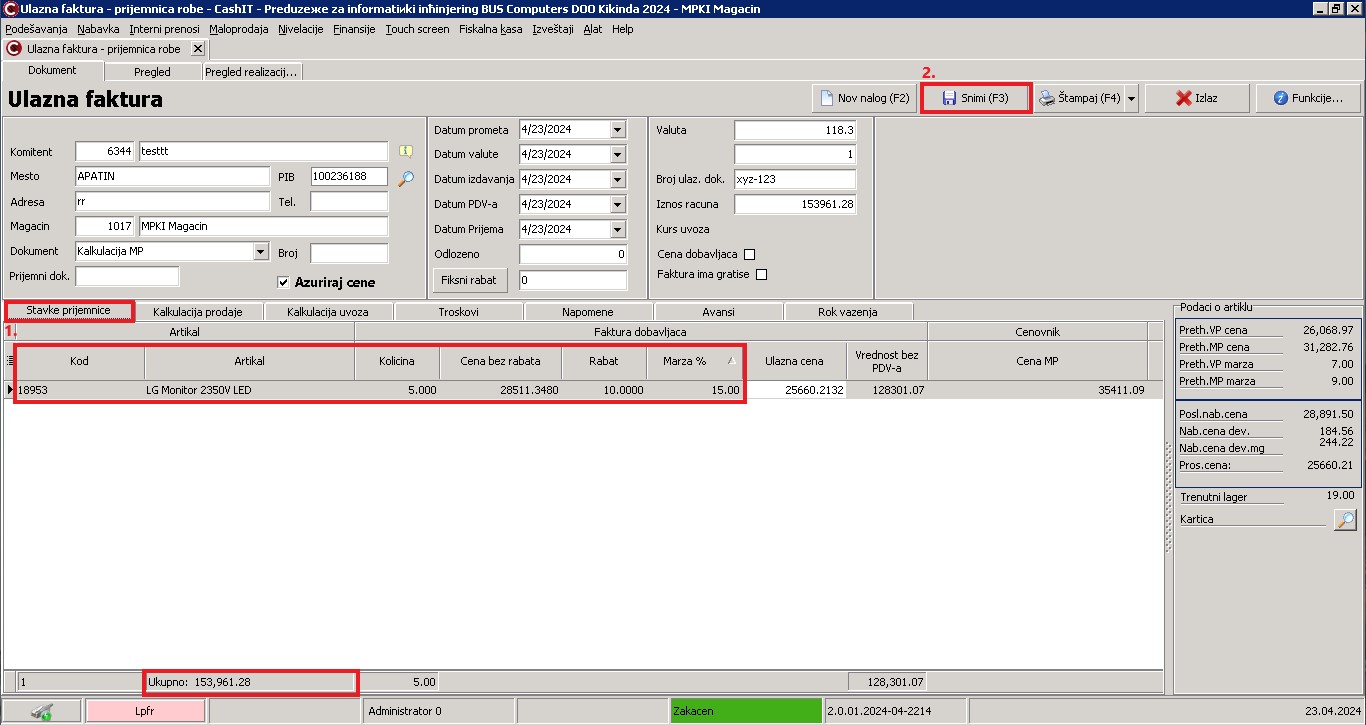Click the Komitent info note icon

click(x=405, y=152)
